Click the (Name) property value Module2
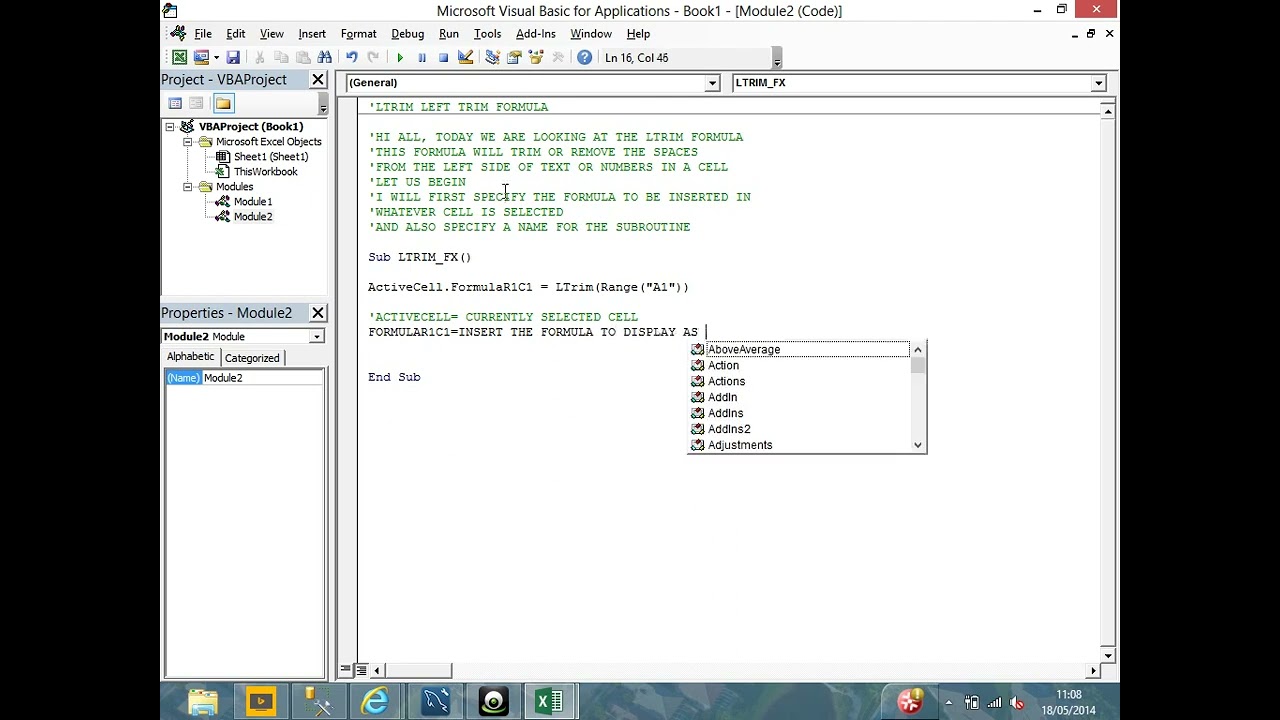Image resolution: width=1280 pixels, height=720 pixels. click(262, 378)
